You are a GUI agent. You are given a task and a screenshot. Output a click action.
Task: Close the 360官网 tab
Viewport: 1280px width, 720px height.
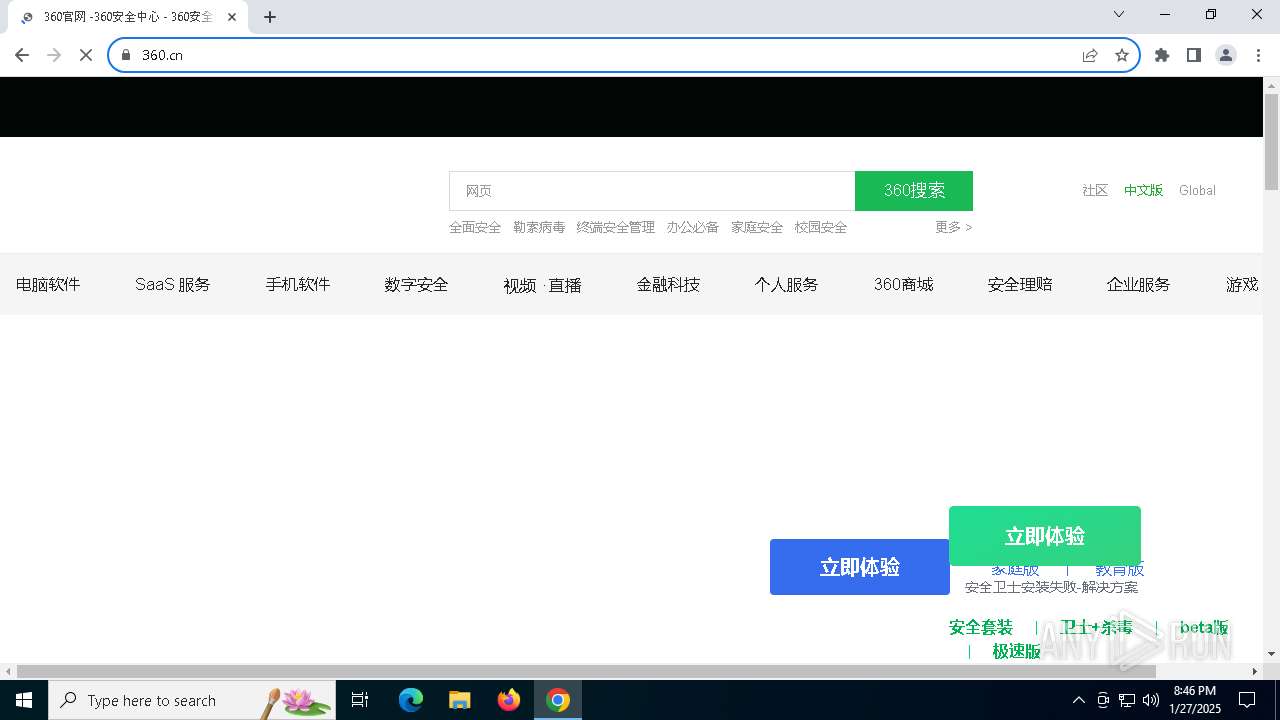(232, 17)
